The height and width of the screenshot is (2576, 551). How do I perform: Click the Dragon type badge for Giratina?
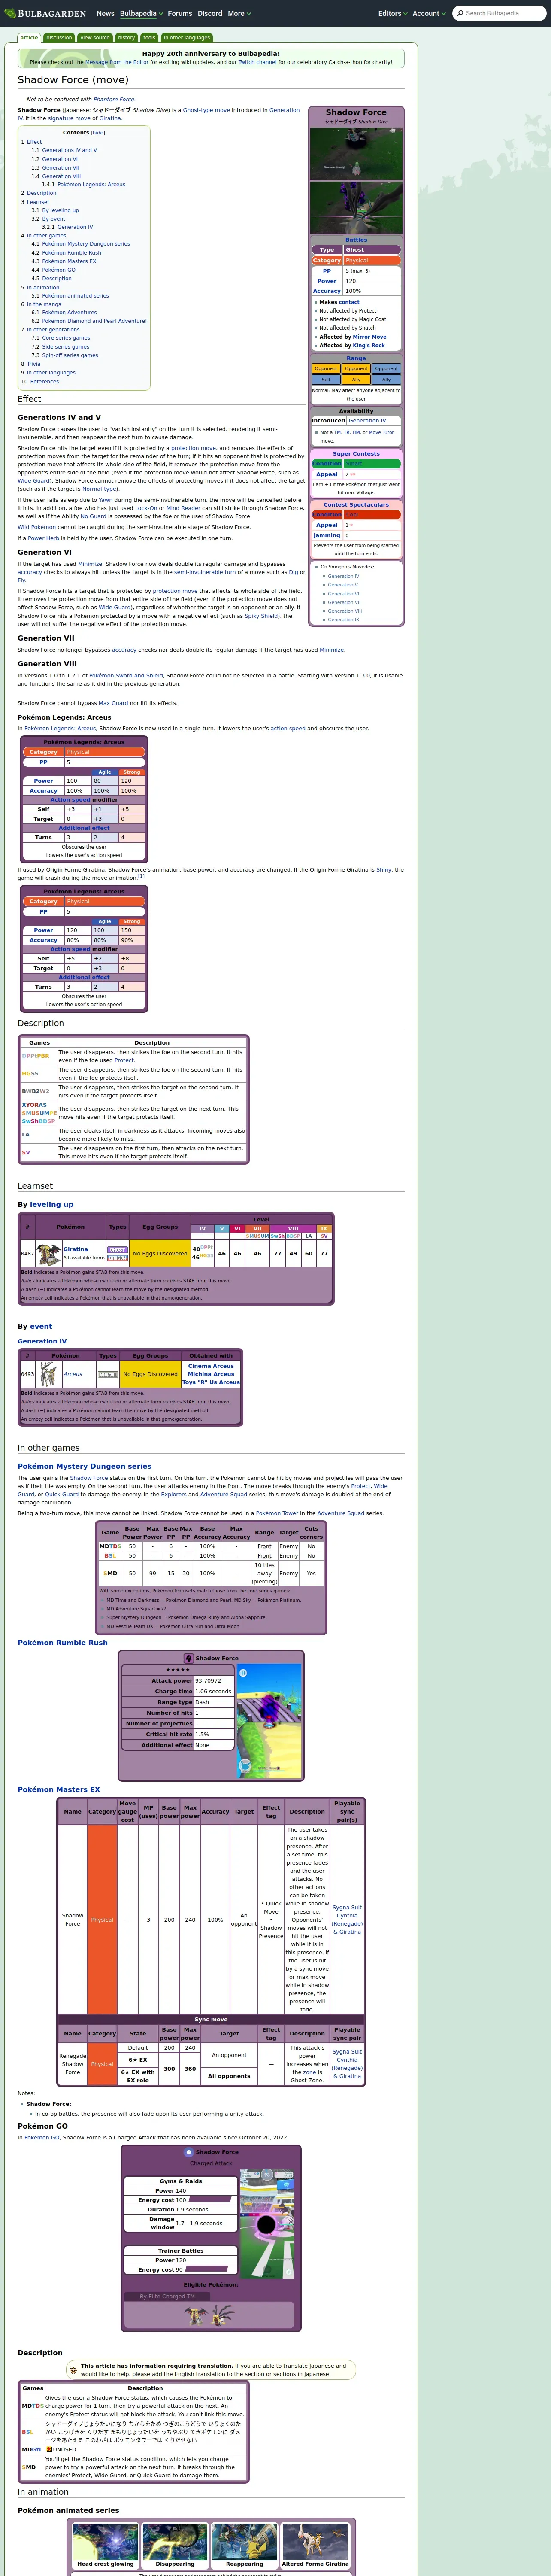point(117,1257)
